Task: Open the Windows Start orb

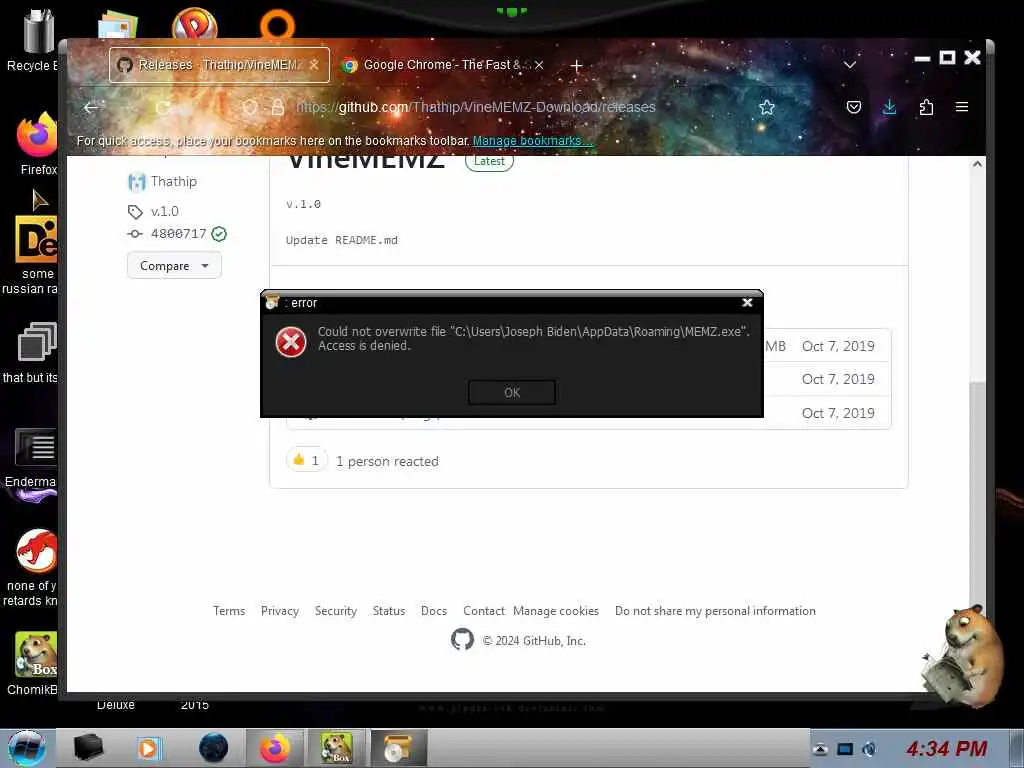Action: (x=26, y=748)
